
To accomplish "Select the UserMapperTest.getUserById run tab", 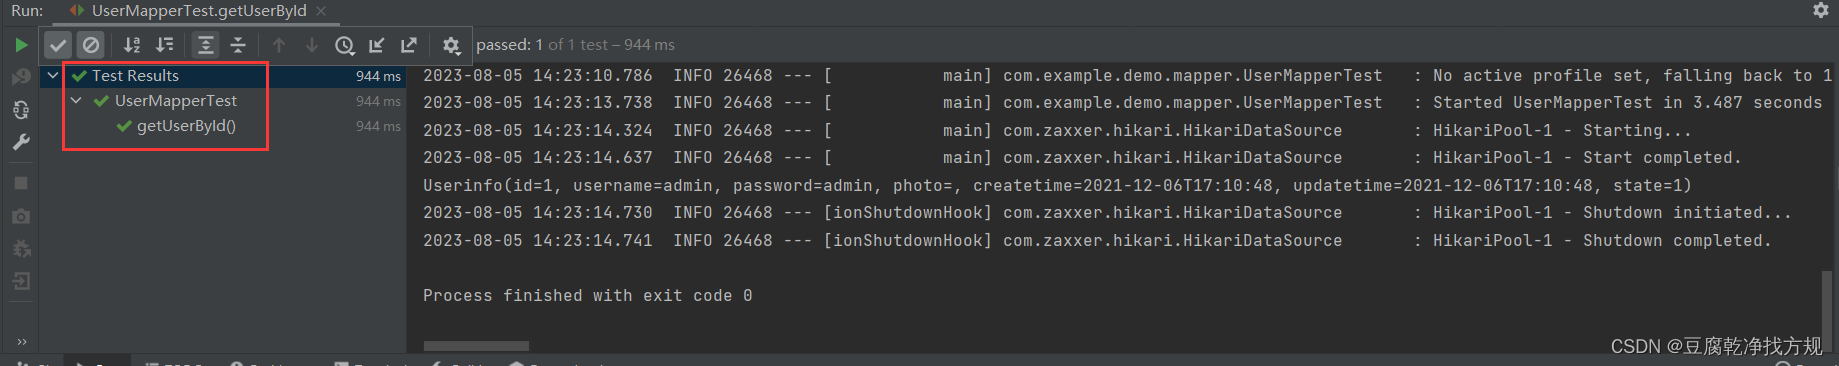I will pos(190,11).
